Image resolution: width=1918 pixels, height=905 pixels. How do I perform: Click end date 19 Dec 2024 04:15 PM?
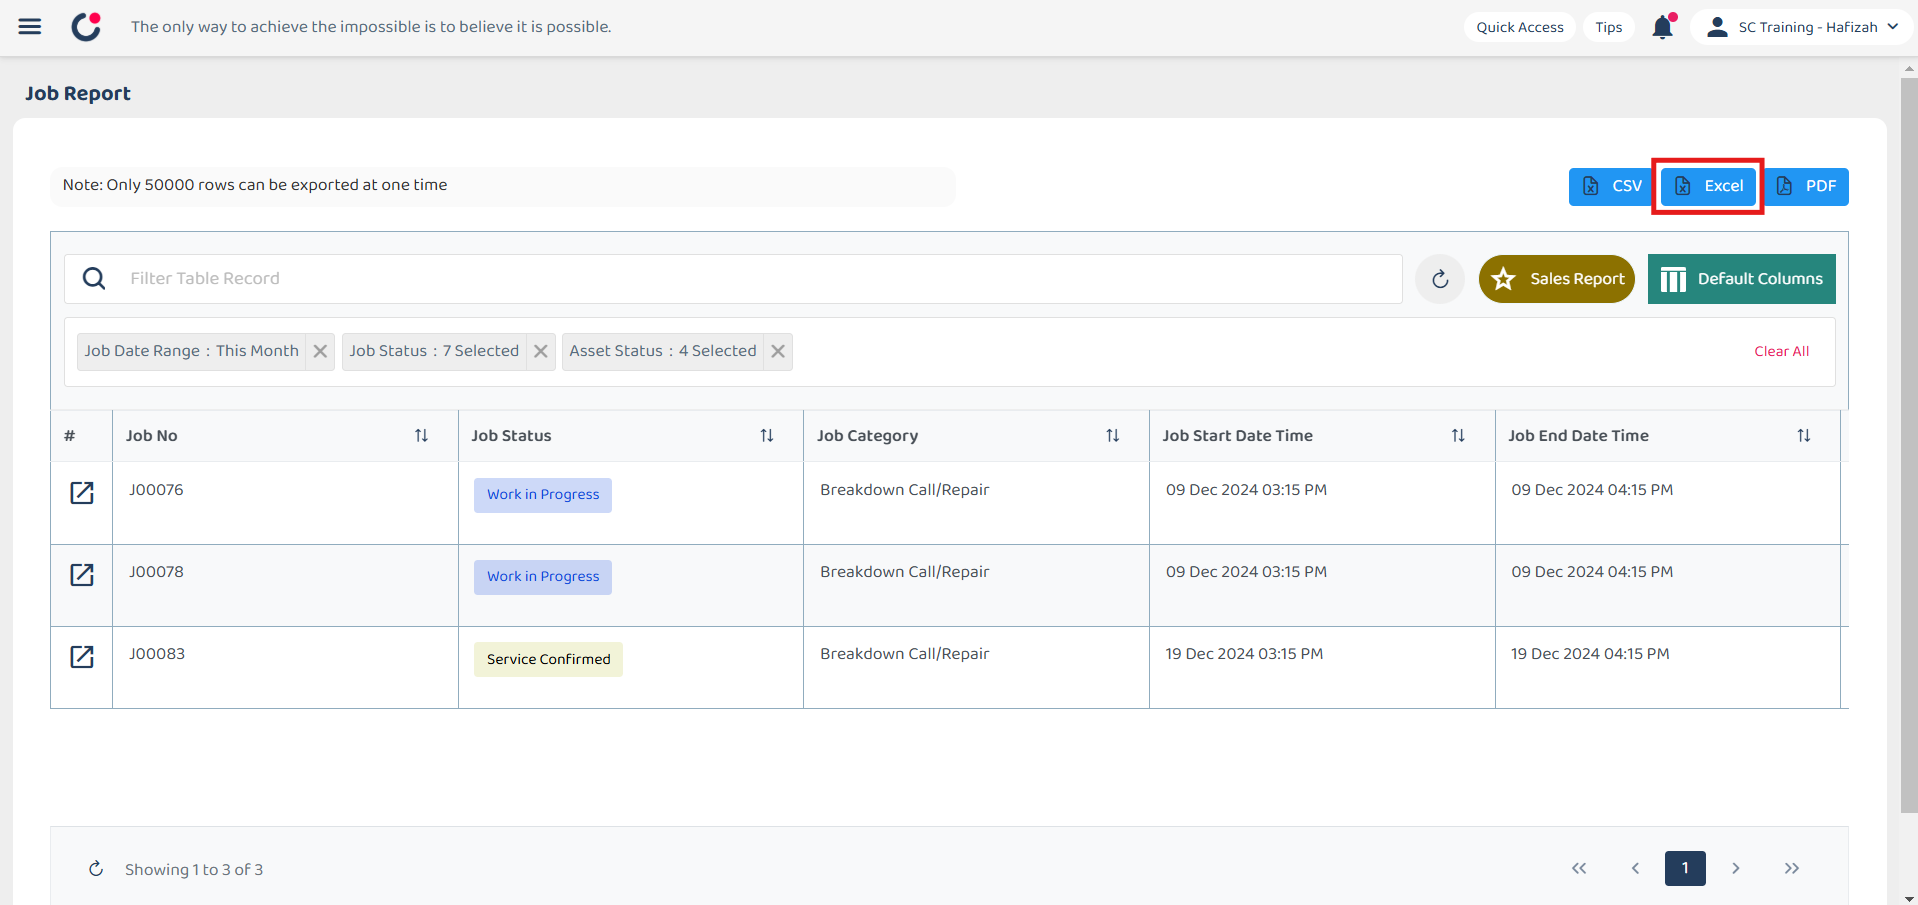(x=1590, y=654)
